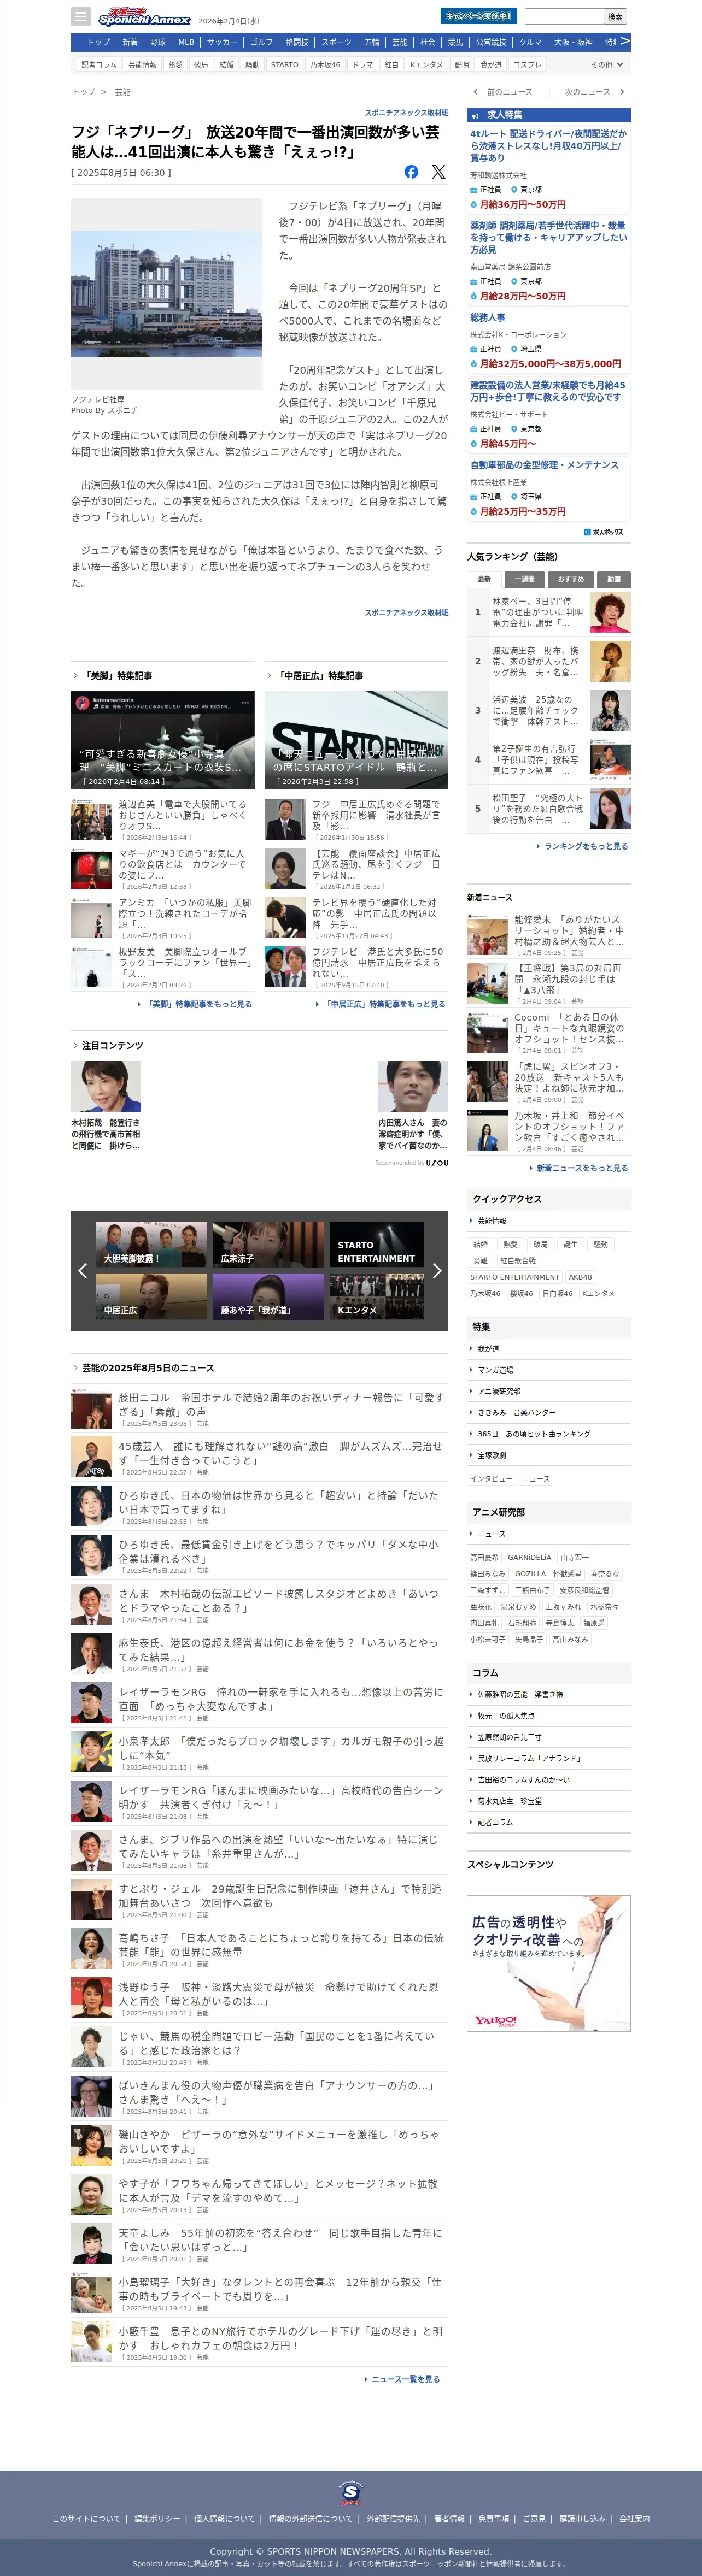Open the Fuji TV building photo
The height and width of the screenshot is (2576, 702).
166,293
